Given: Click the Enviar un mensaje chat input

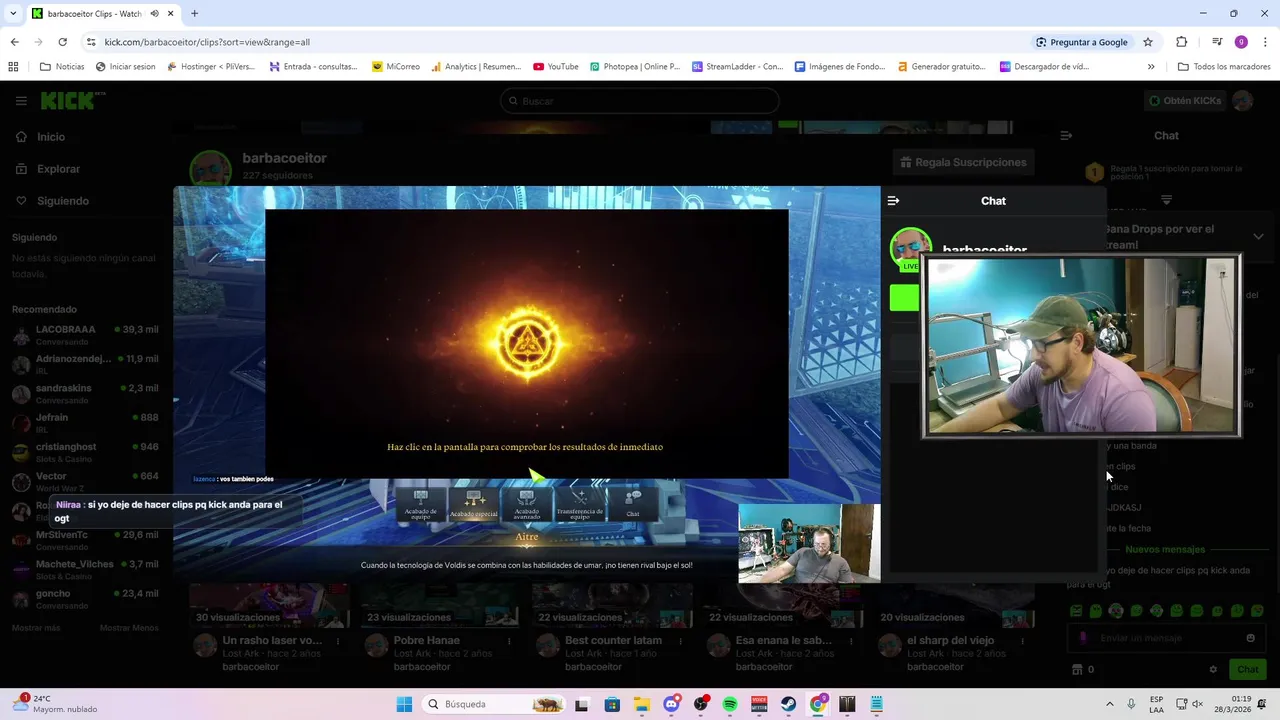Looking at the screenshot, I should [x=1166, y=638].
